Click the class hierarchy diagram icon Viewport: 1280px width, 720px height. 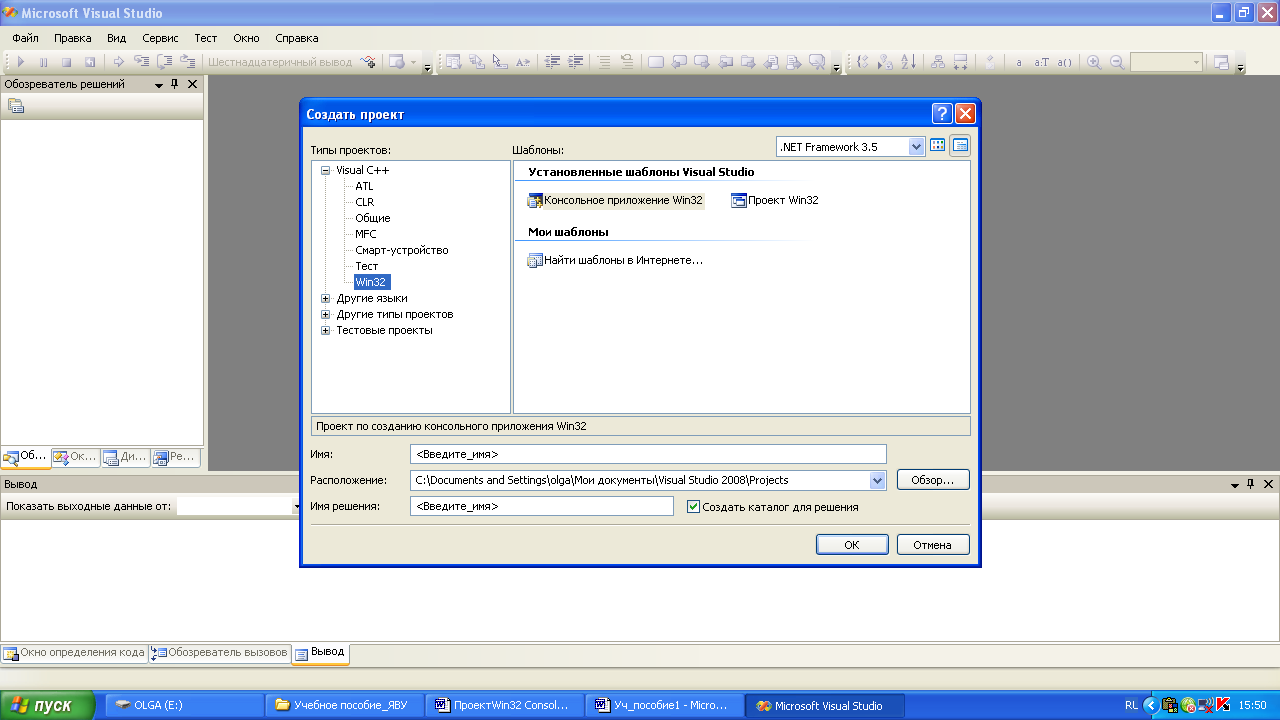pyautogui.click(x=938, y=62)
